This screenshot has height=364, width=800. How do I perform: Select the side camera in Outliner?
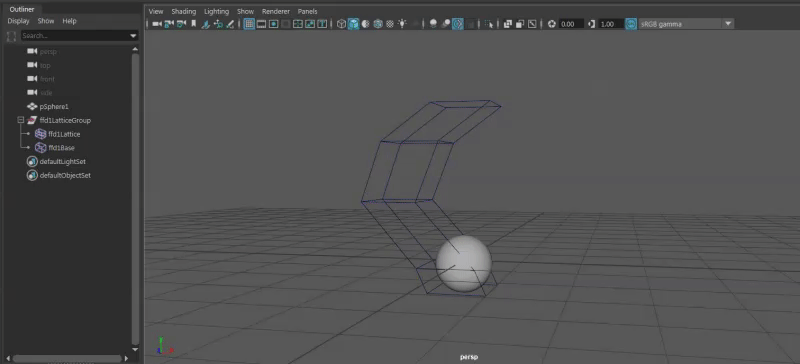[x=46, y=93]
